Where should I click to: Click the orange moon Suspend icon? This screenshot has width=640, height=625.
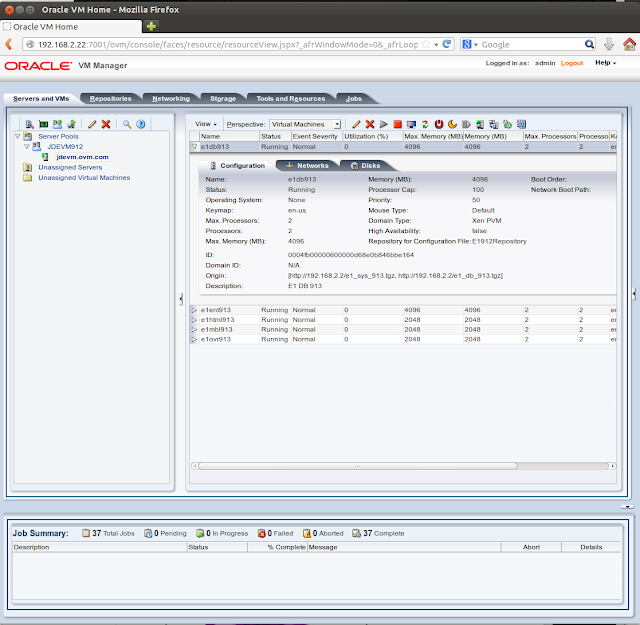(x=452, y=124)
